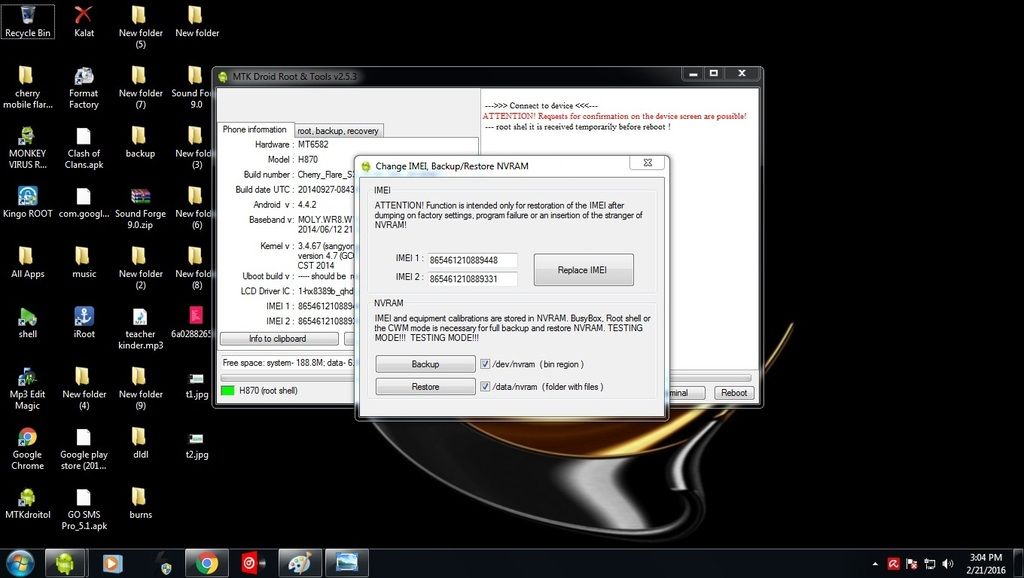Click the NVRAM Backup button

tap(425, 364)
